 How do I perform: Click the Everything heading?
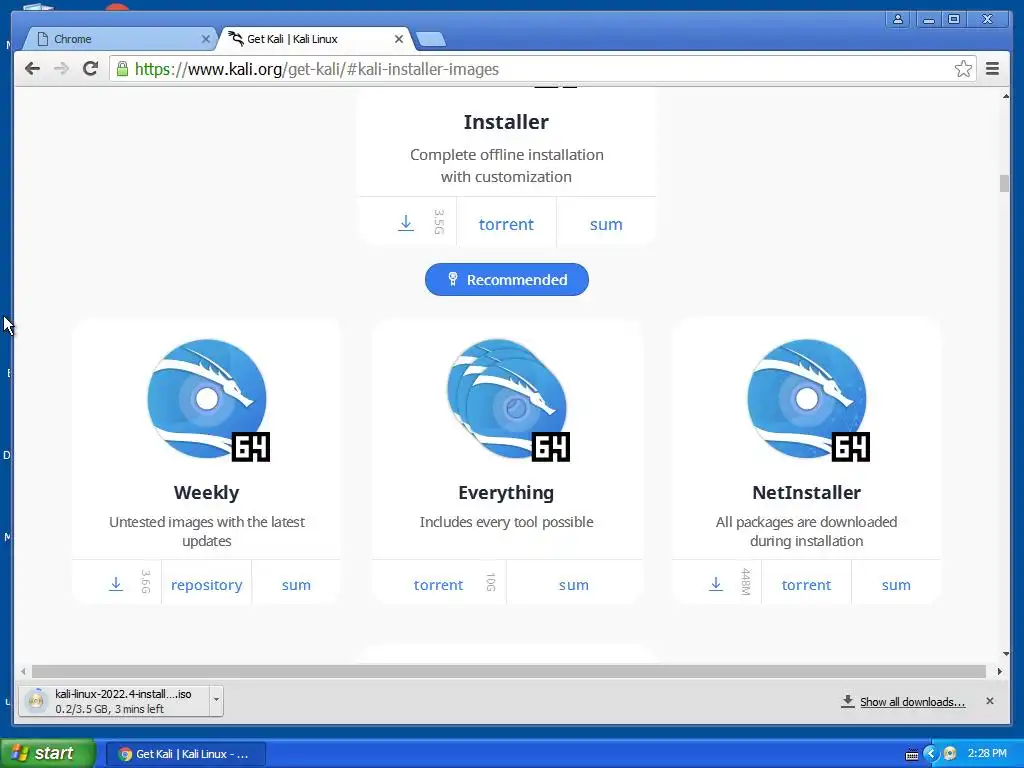(506, 492)
